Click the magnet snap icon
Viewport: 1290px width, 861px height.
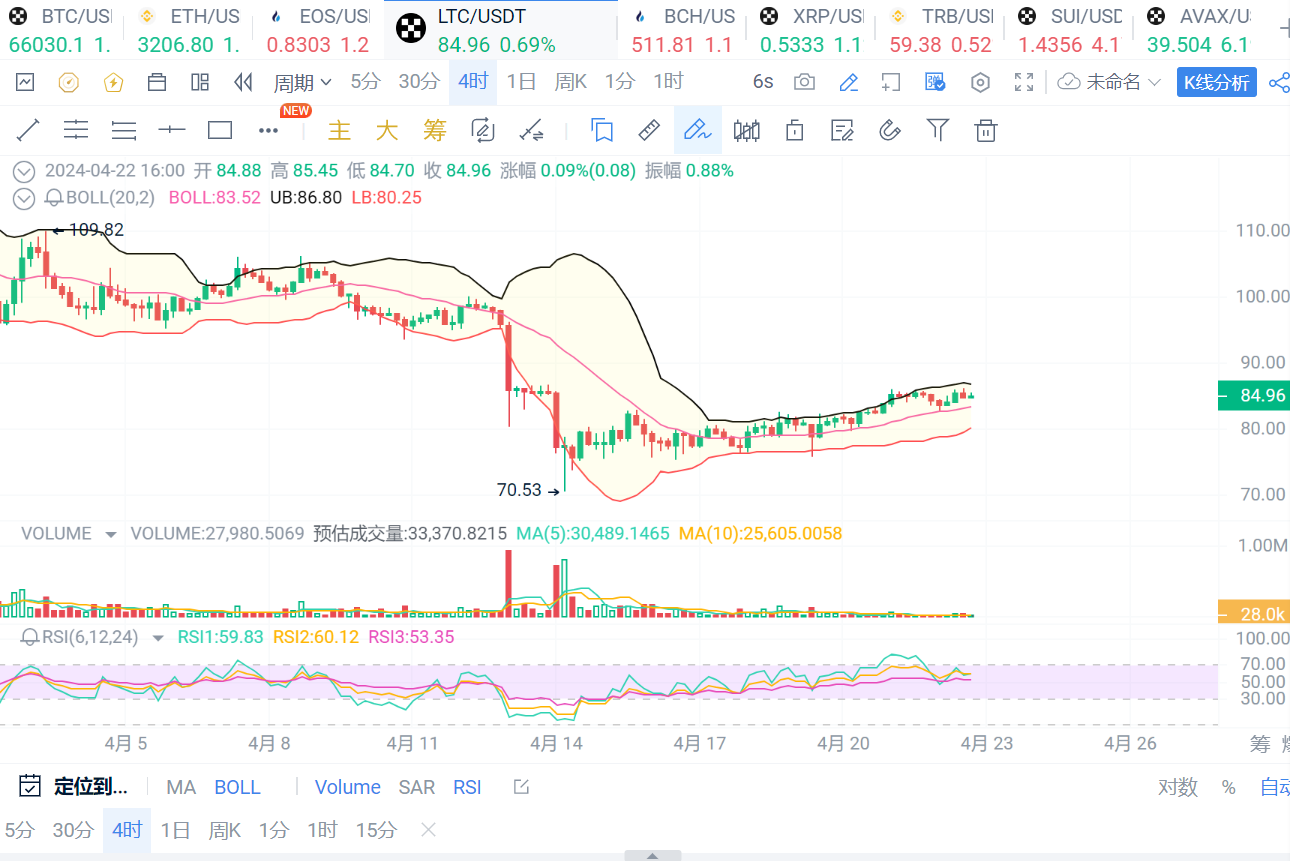tap(890, 130)
